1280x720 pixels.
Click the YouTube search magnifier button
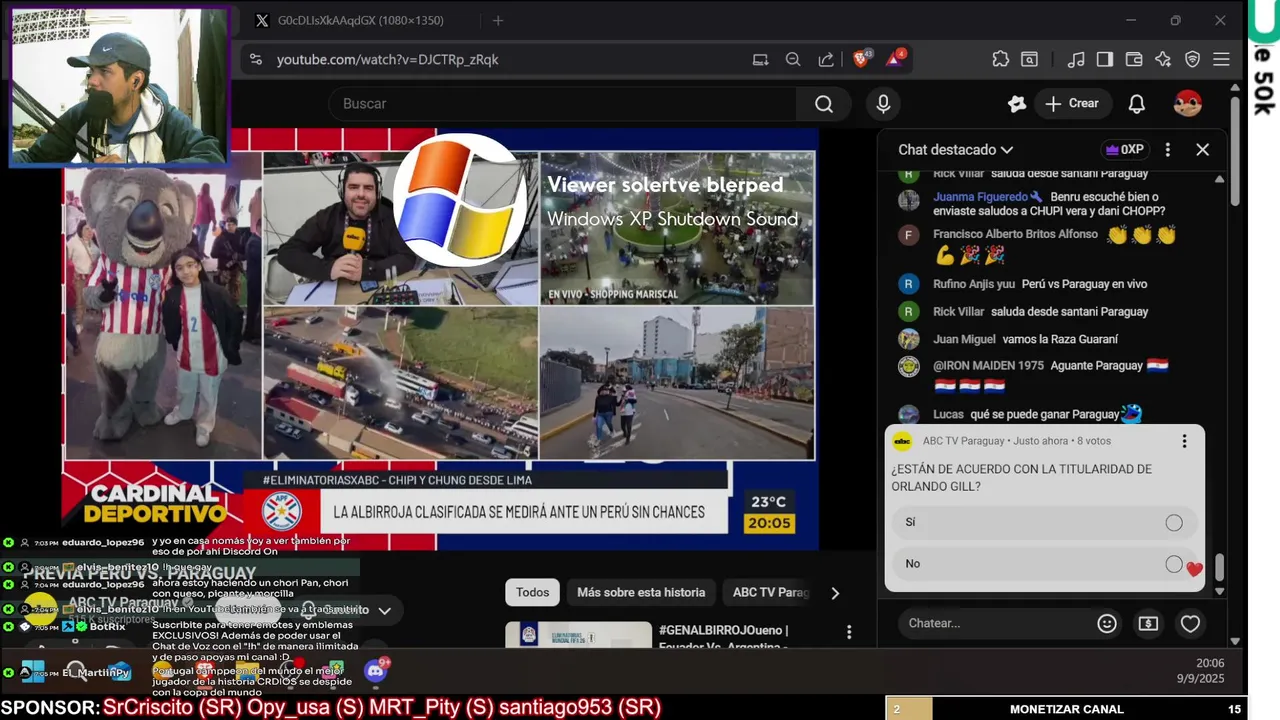[x=824, y=104]
